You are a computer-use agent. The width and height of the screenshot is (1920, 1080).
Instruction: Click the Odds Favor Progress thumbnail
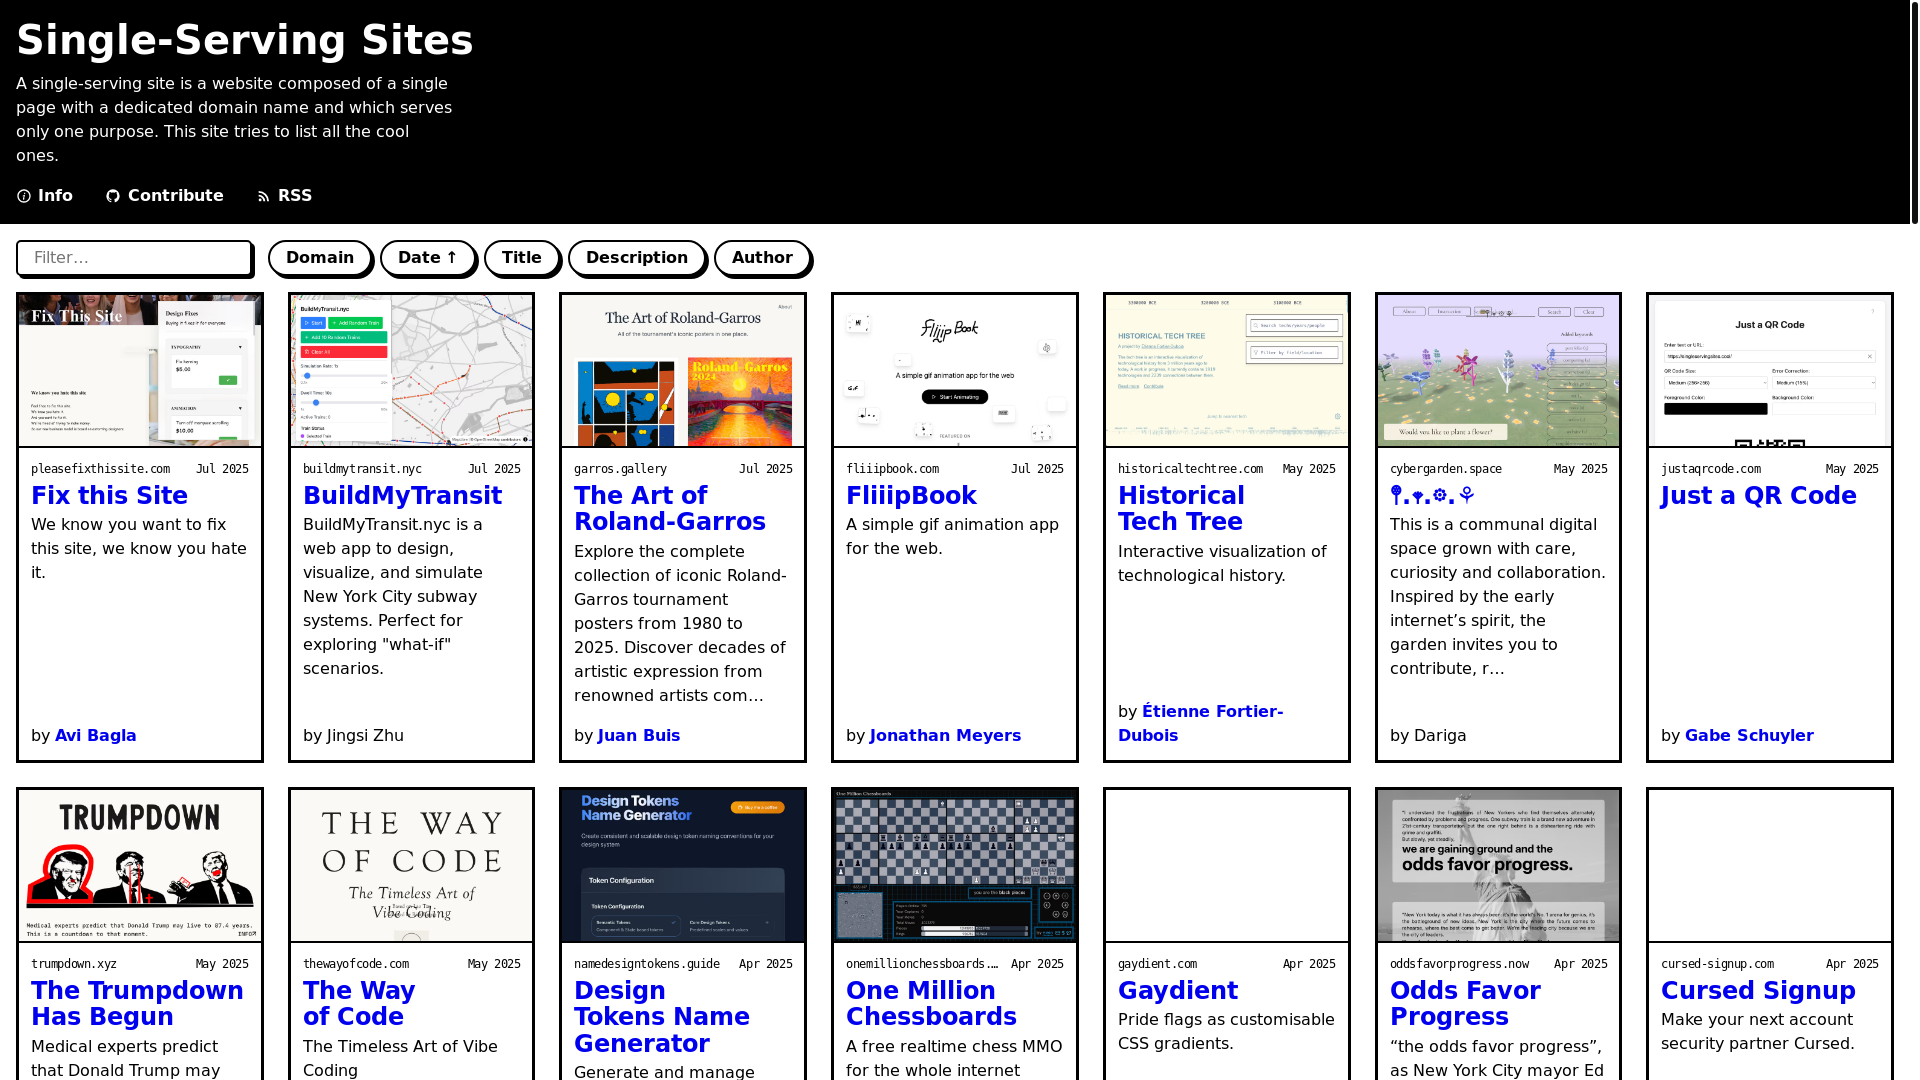coord(1498,866)
